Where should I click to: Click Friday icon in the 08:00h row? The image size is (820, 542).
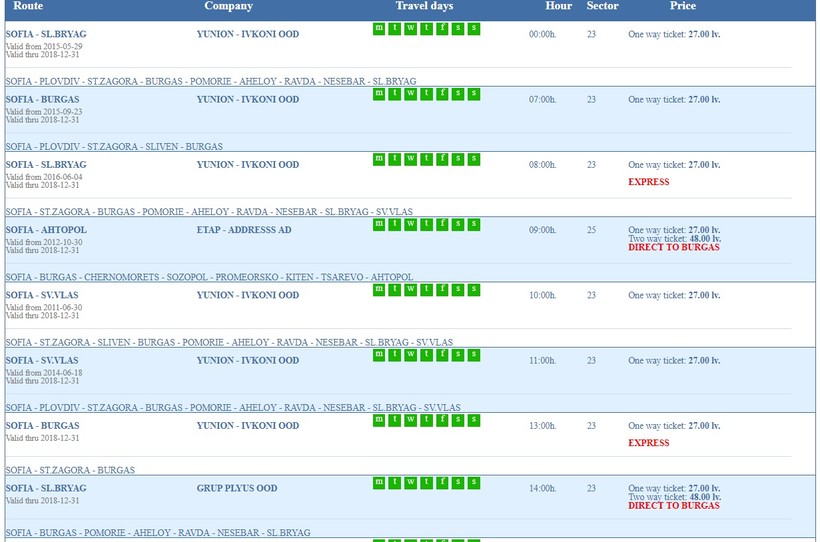click(442, 159)
